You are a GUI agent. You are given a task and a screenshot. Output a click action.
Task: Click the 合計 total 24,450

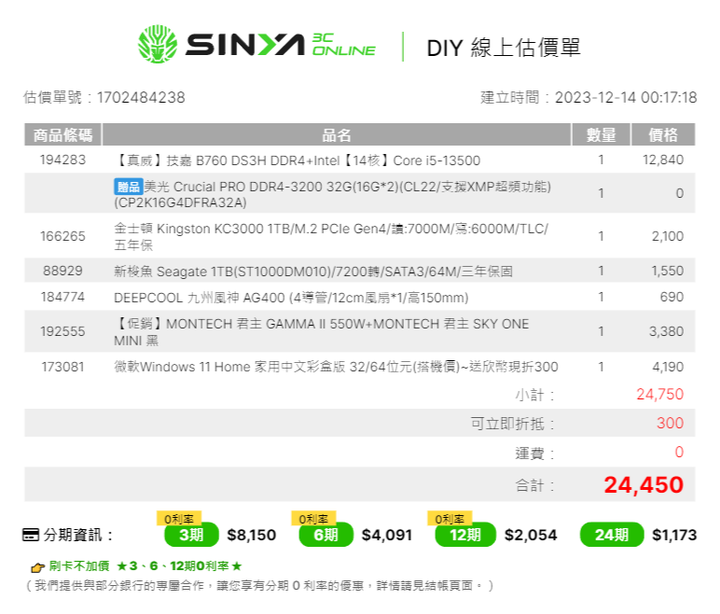pos(644,485)
